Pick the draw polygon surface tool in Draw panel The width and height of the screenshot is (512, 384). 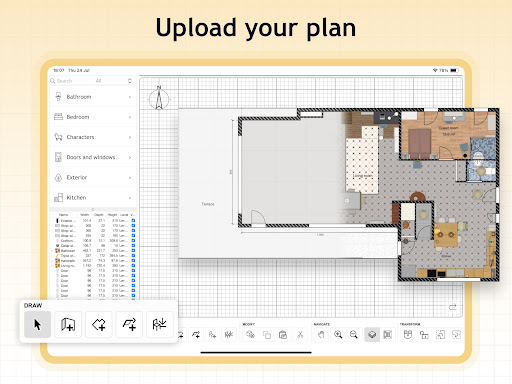99,324
